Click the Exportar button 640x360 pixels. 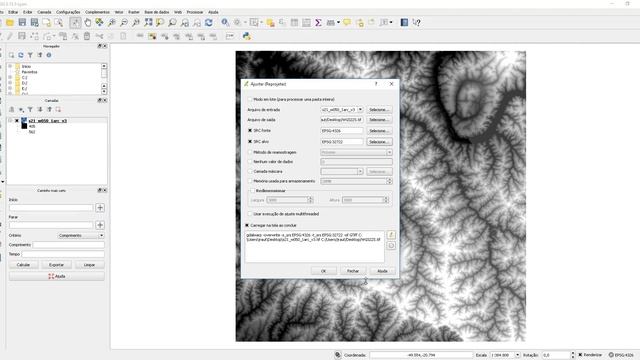pyautogui.click(x=56, y=265)
